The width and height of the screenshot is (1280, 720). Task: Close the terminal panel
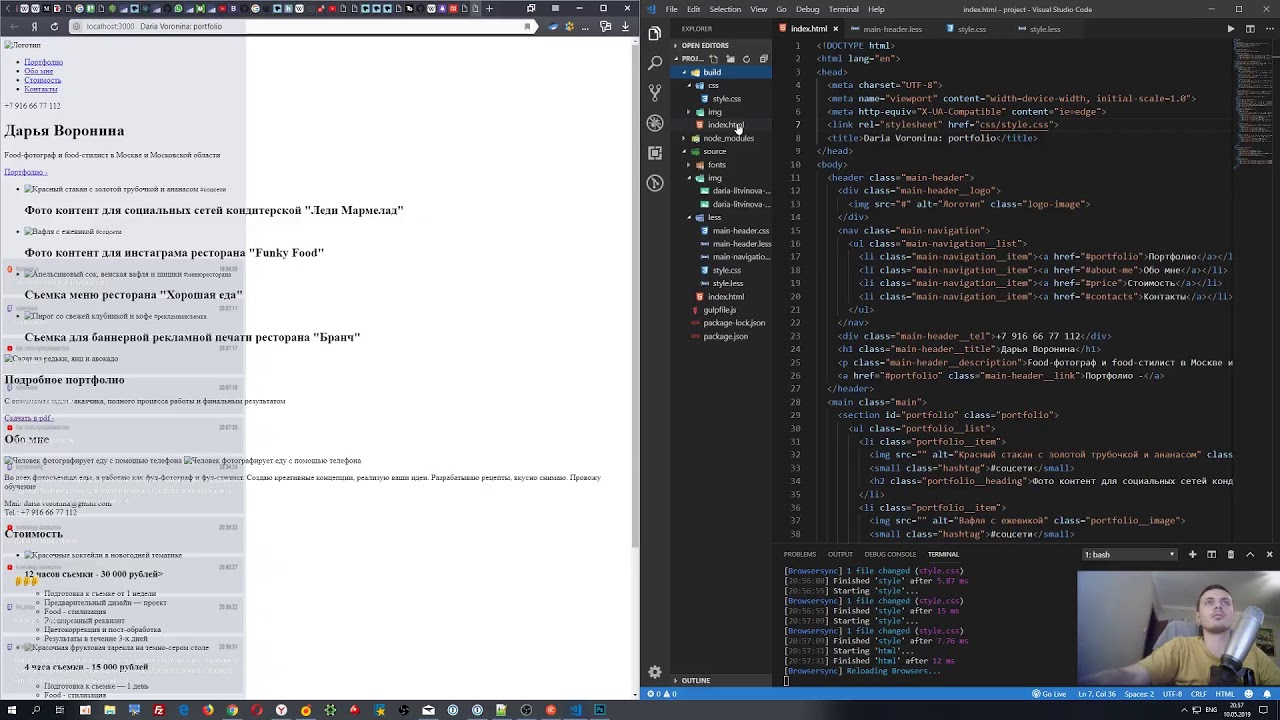(x=1269, y=554)
